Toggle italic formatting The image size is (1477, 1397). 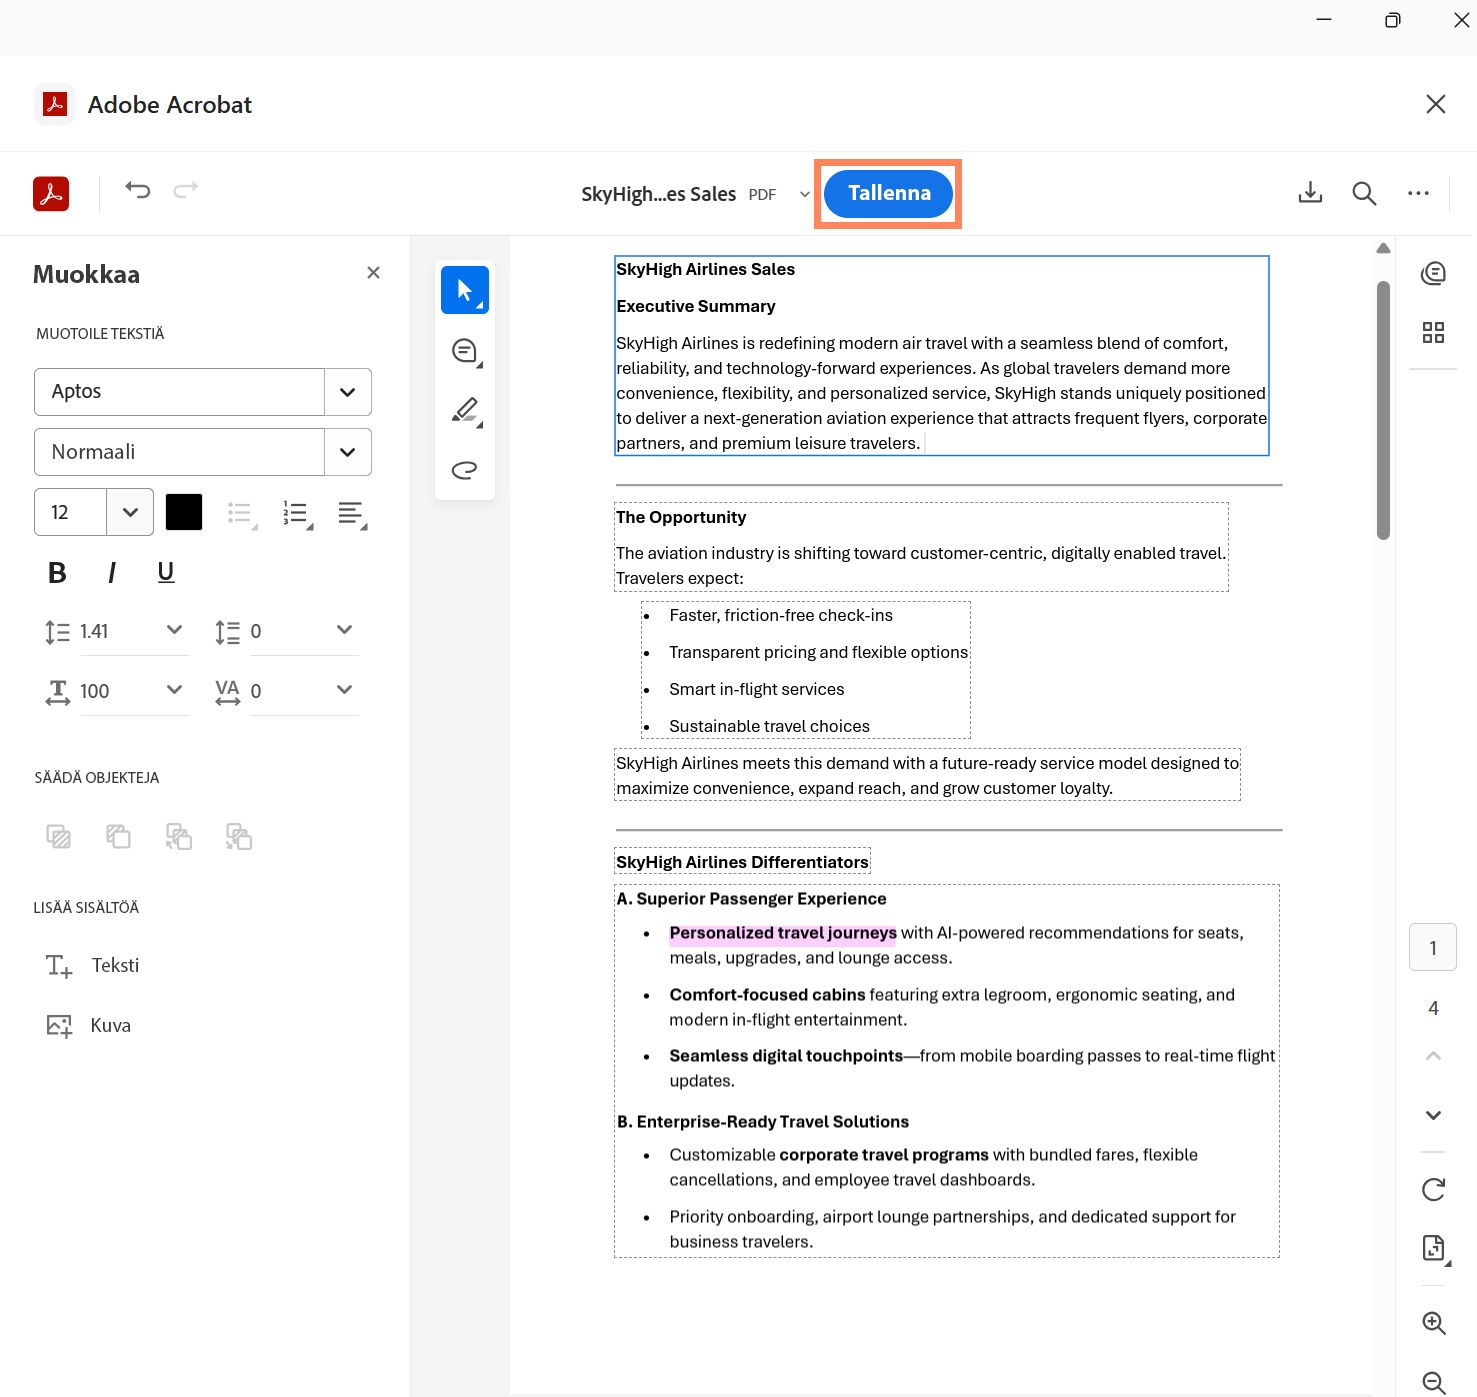pyautogui.click(x=111, y=573)
